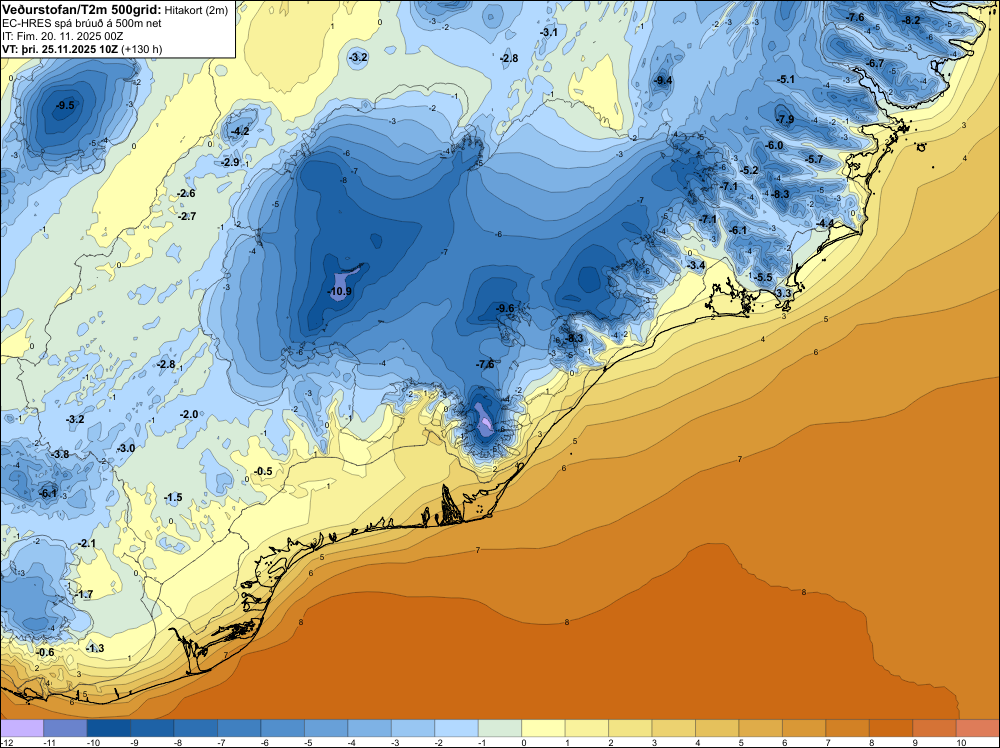Click the -6.7 temperature label
The image size is (1000, 748).
[x=876, y=63]
